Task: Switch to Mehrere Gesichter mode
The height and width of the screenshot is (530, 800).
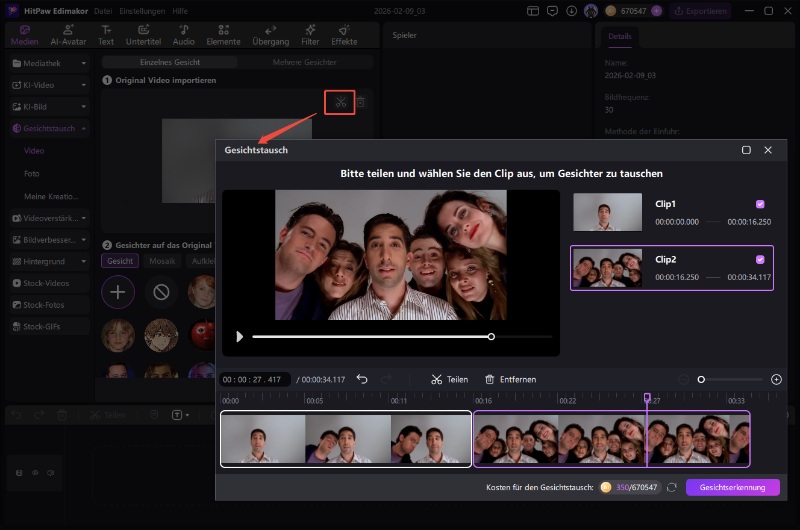Action: [305, 62]
